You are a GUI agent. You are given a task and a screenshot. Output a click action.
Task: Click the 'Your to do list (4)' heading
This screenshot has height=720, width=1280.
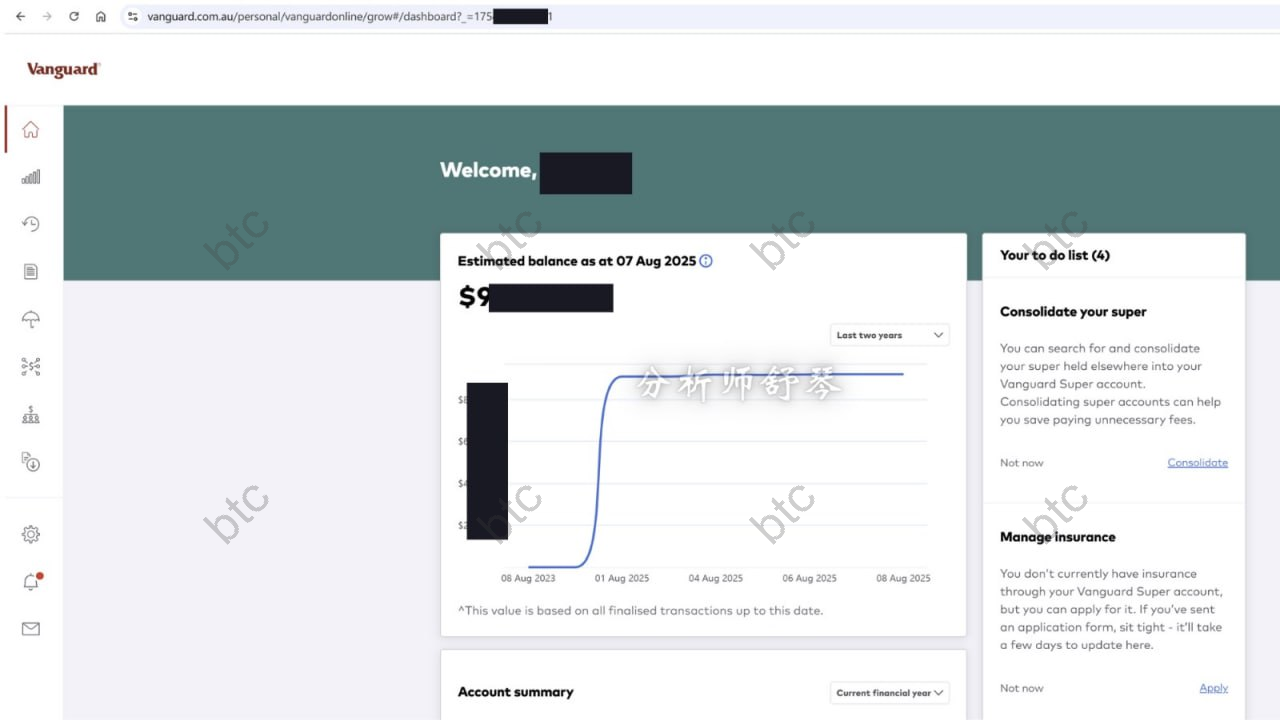tap(1055, 255)
